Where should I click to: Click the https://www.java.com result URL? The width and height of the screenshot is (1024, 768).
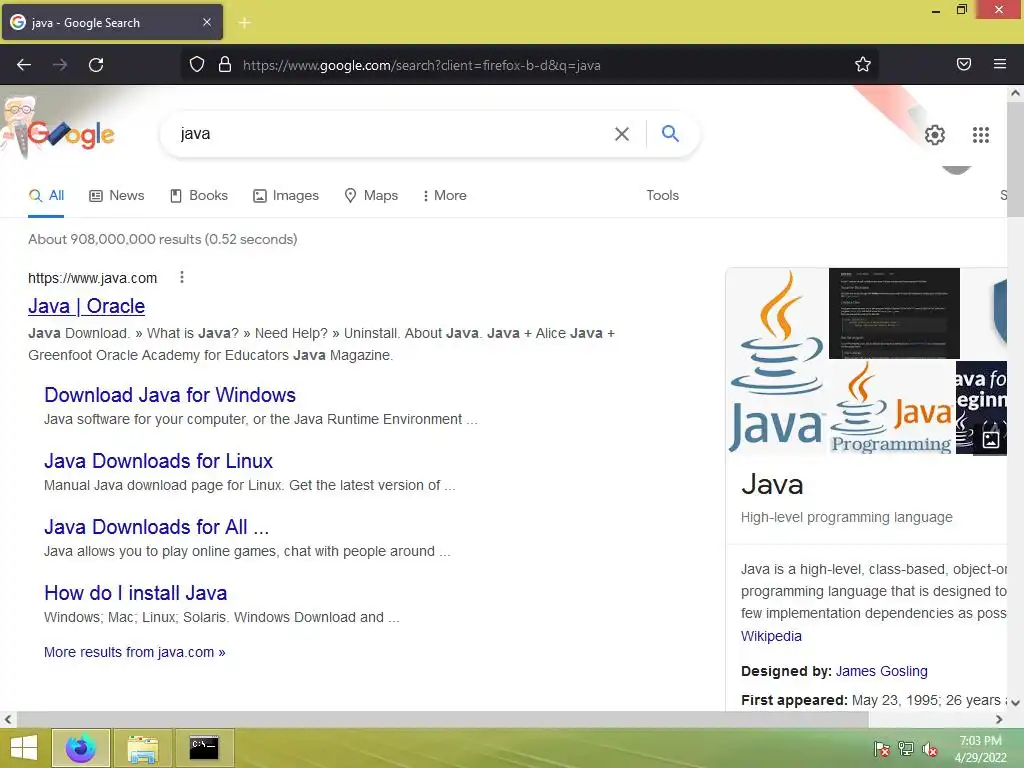click(x=93, y=278)
